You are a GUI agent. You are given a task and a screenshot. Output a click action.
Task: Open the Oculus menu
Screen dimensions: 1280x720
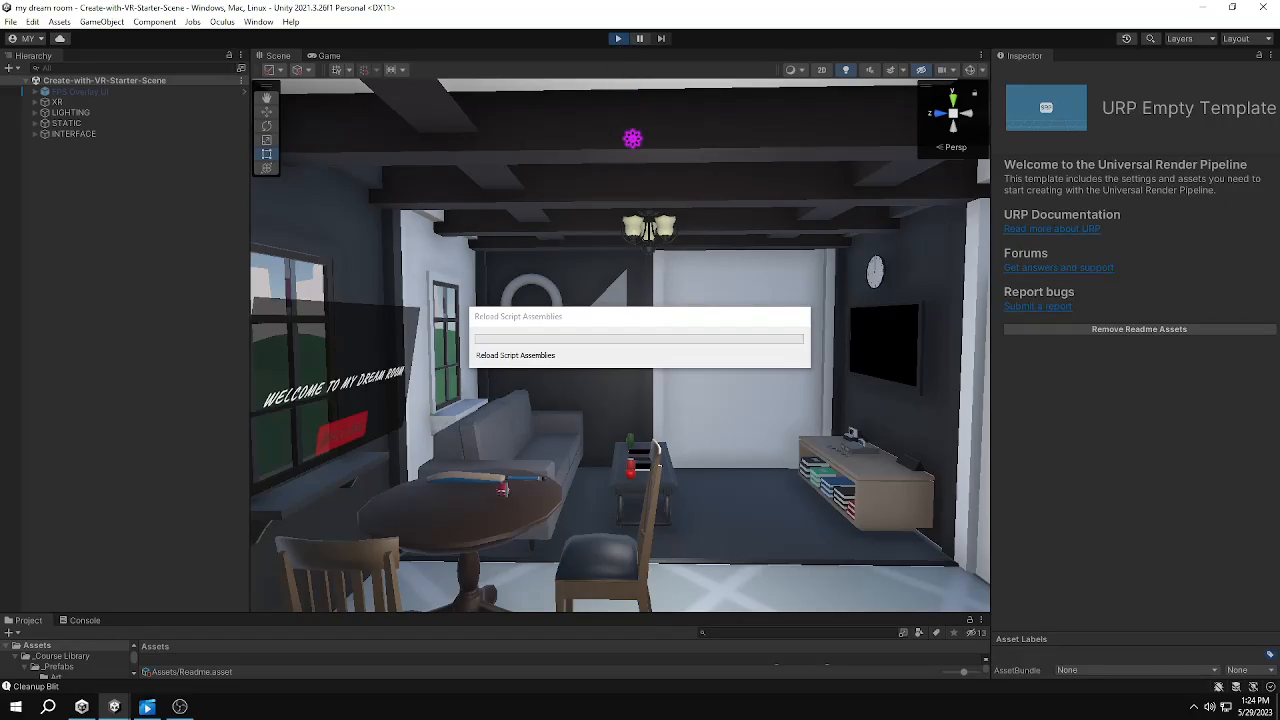[222, 22]
